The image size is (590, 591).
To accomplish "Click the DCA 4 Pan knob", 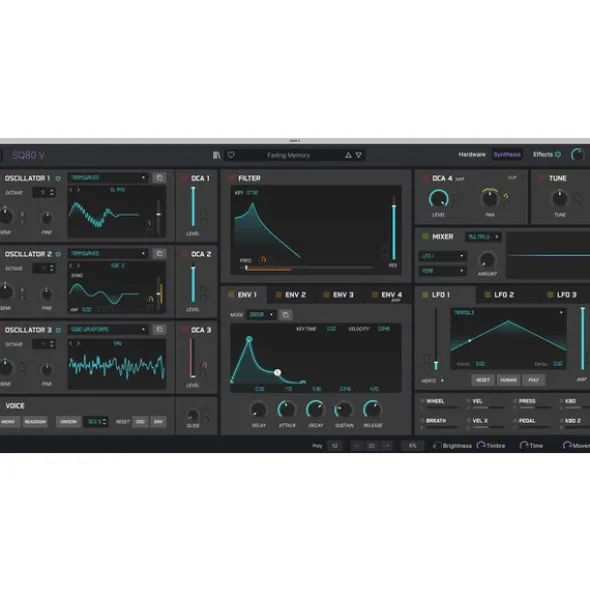I will tap(489, 198).
